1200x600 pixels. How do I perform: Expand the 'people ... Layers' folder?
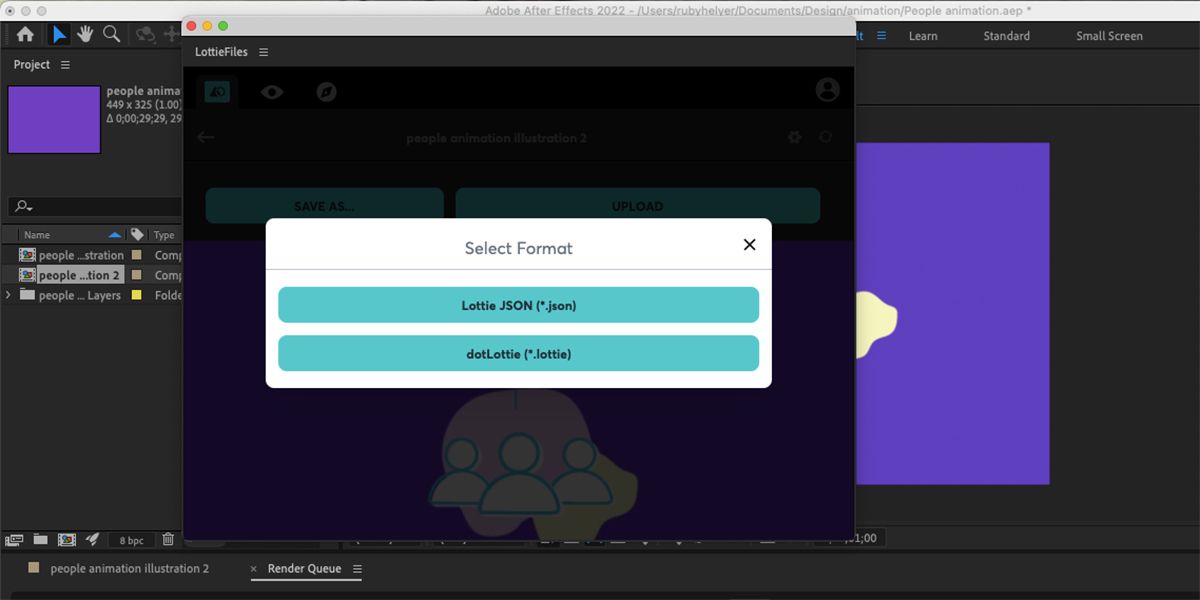point(9,295)
